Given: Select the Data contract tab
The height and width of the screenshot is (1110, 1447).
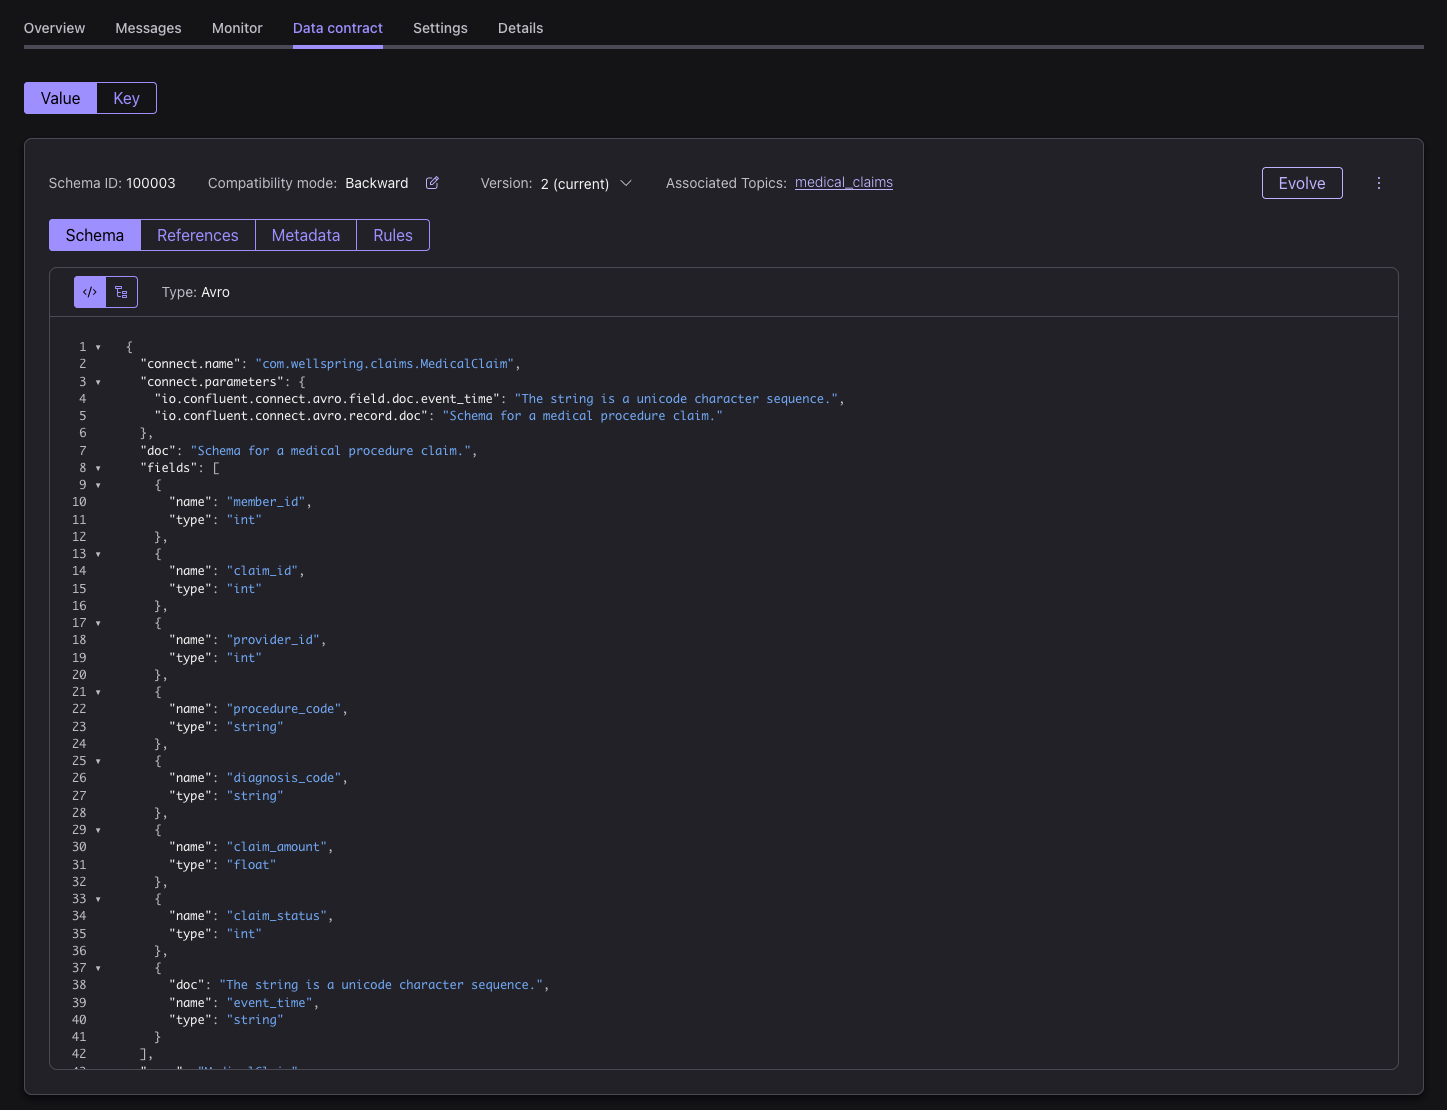Looking at the screenshot, I should pyautogui.click(x=338, y=28).
